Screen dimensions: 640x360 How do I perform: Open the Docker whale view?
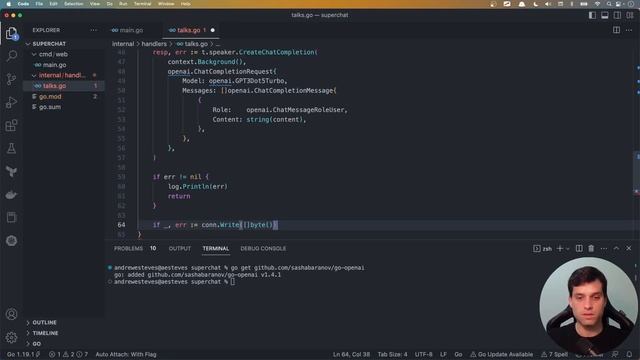pyautogui.click(x=11, y=195)
